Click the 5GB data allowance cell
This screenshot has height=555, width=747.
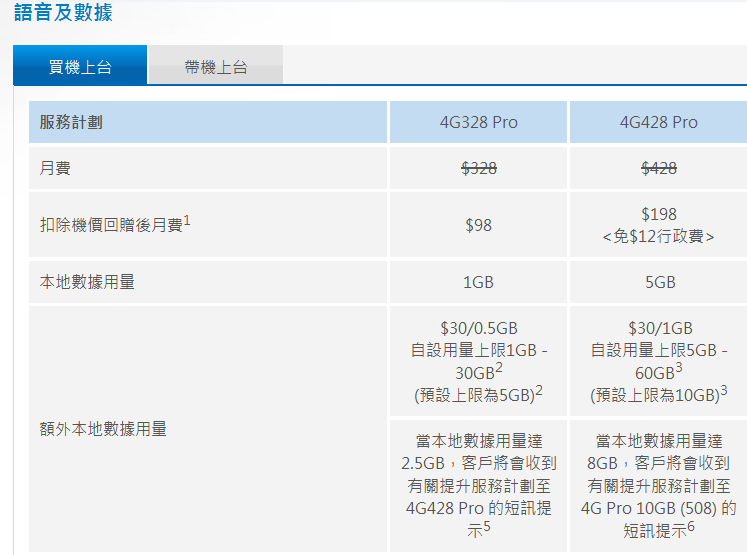(x=658, y=282)
